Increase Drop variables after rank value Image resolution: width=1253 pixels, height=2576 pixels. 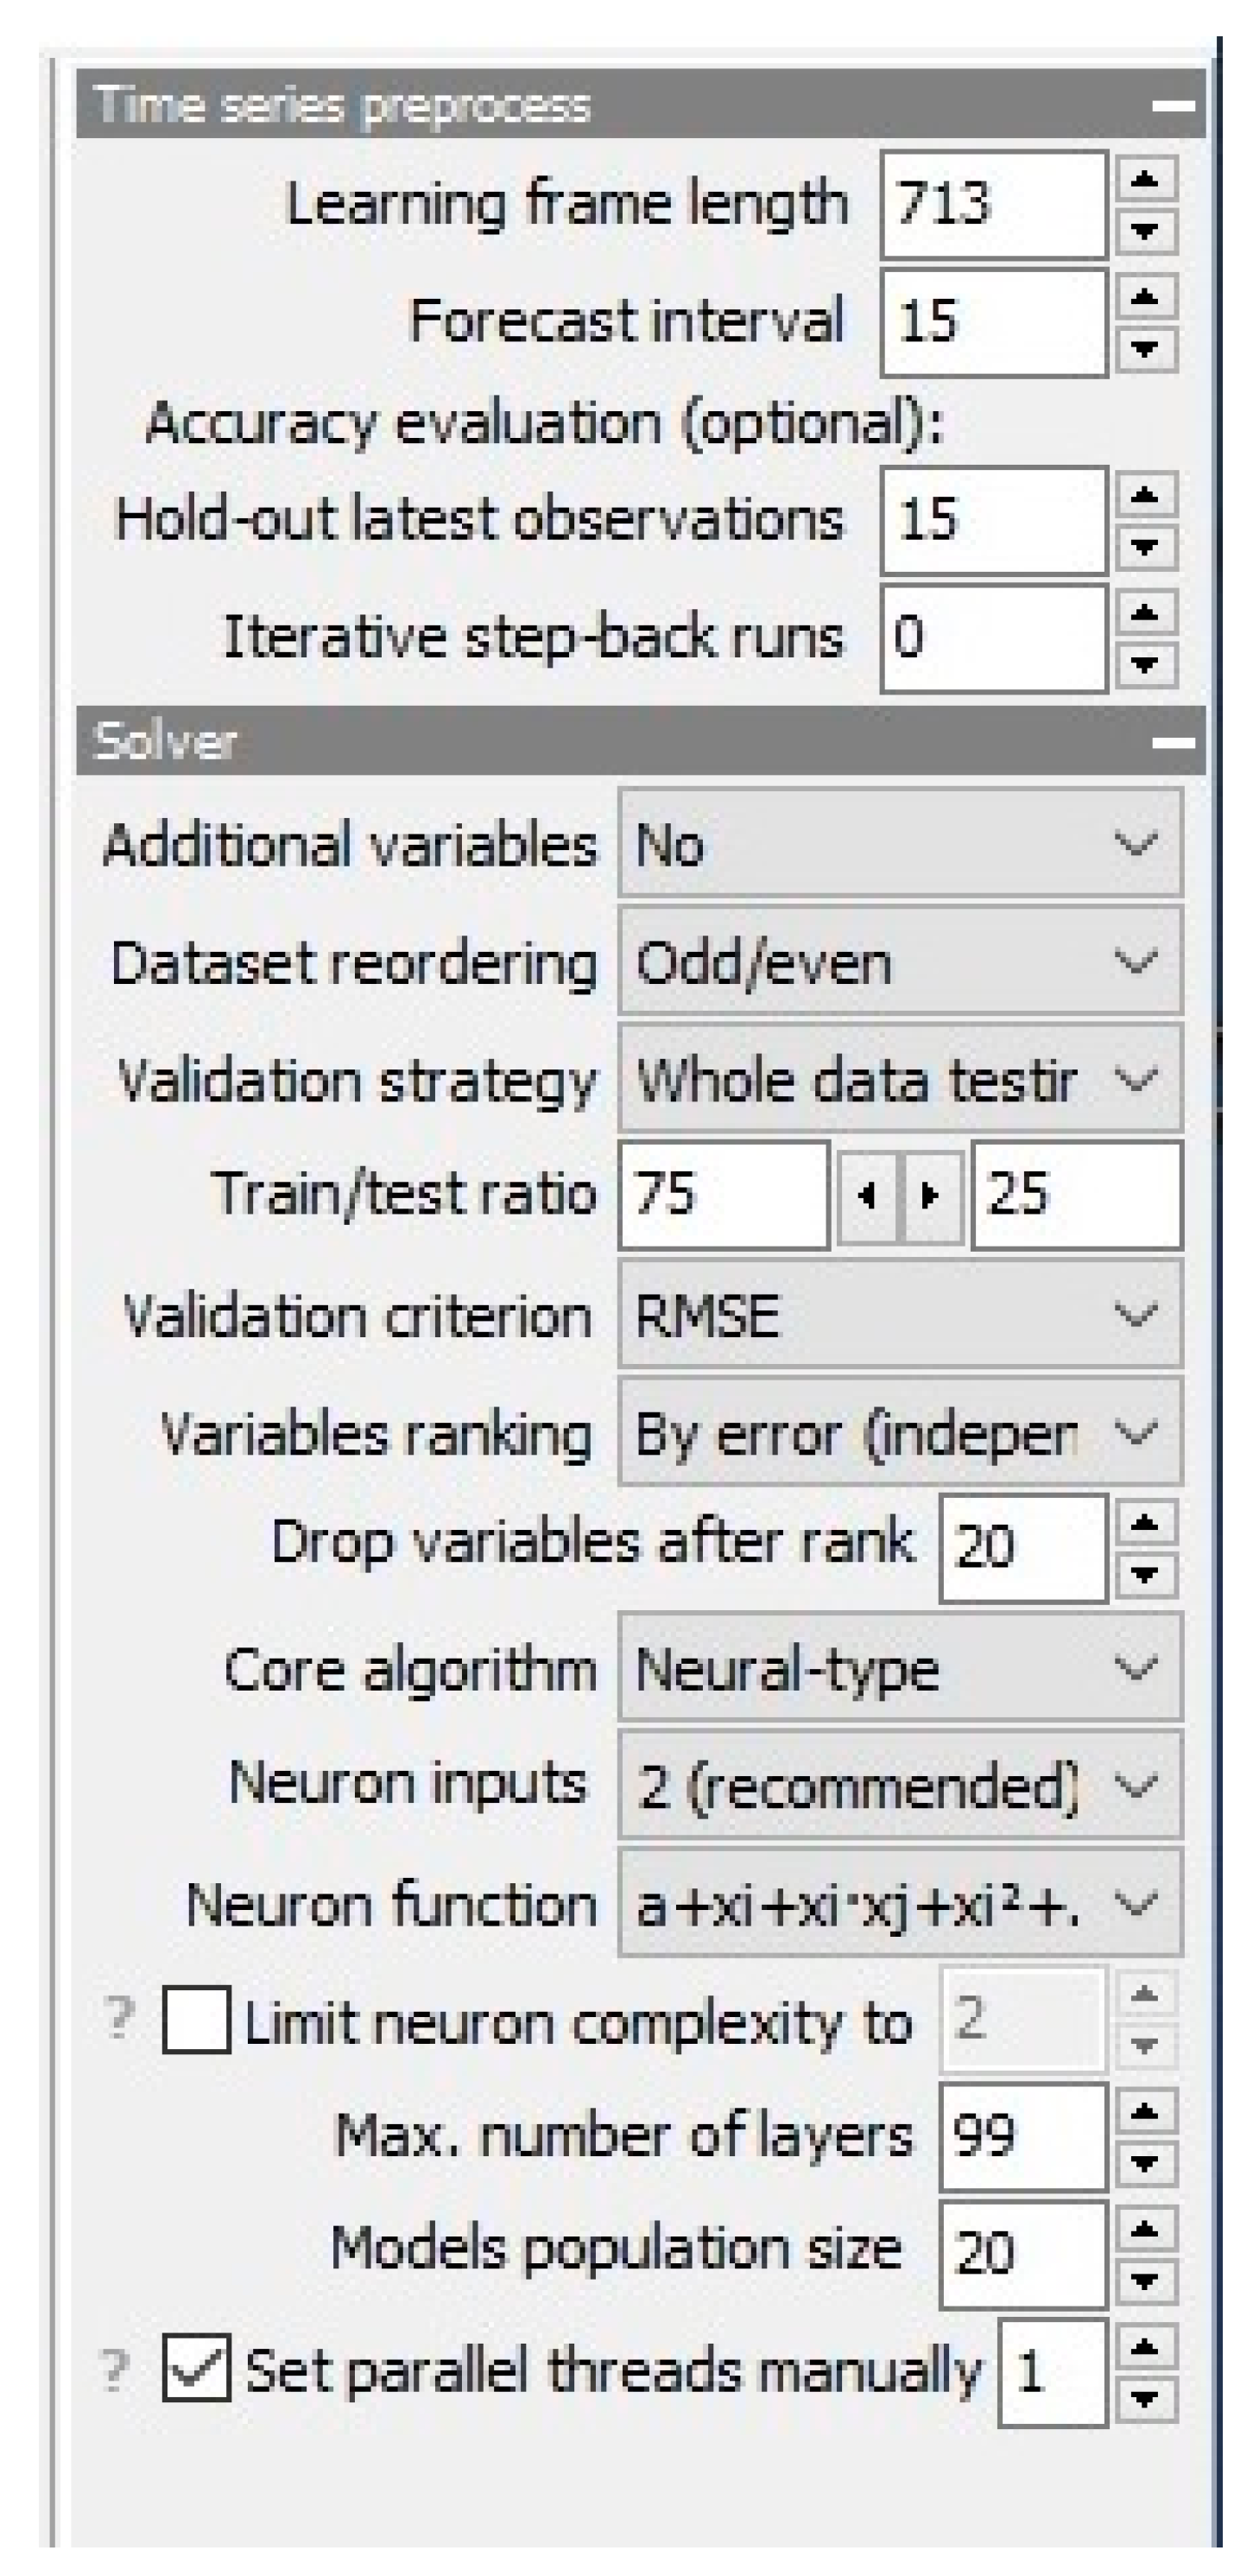point(1146,1523)
